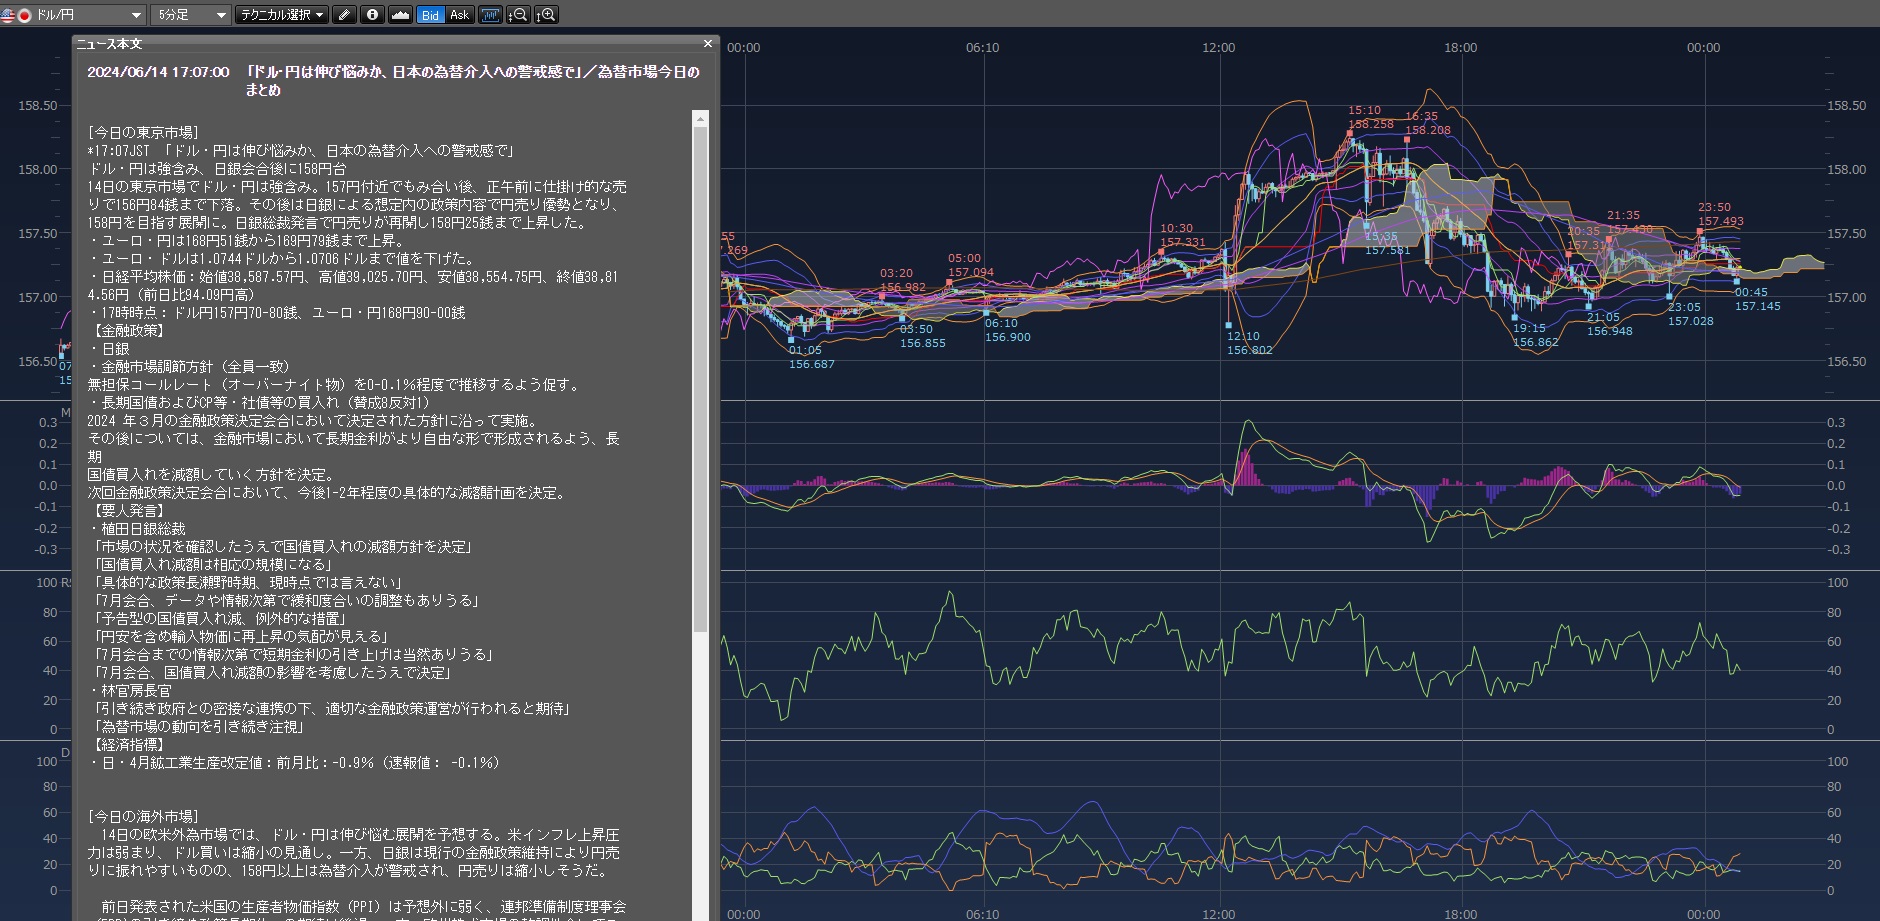
Task: Click the news scrollbar up arrow
Action: [x=700, y=119]
